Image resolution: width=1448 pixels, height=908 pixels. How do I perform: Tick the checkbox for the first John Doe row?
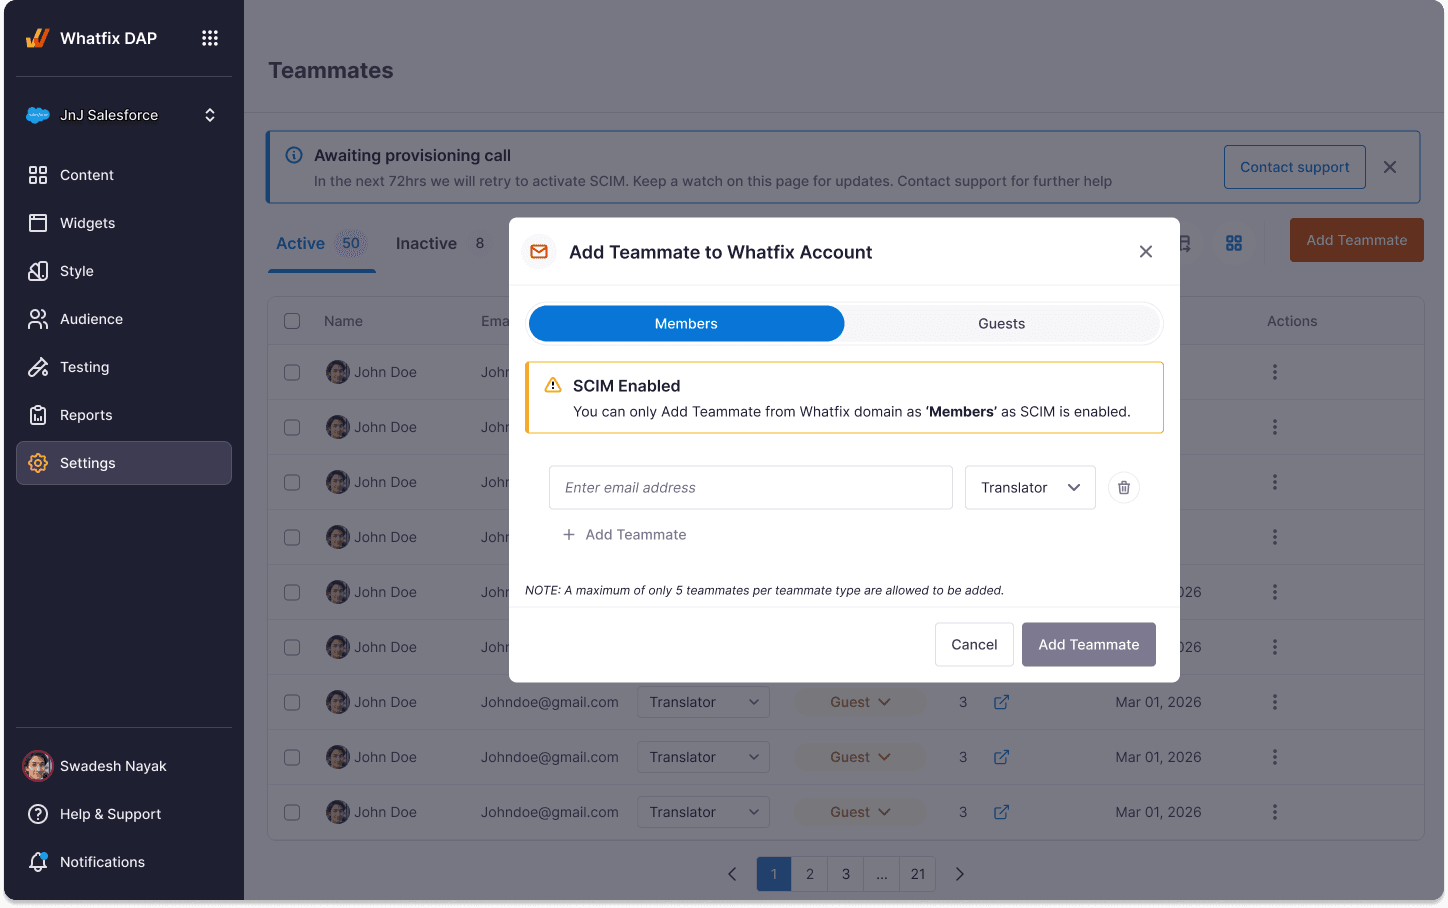(292, 372)
